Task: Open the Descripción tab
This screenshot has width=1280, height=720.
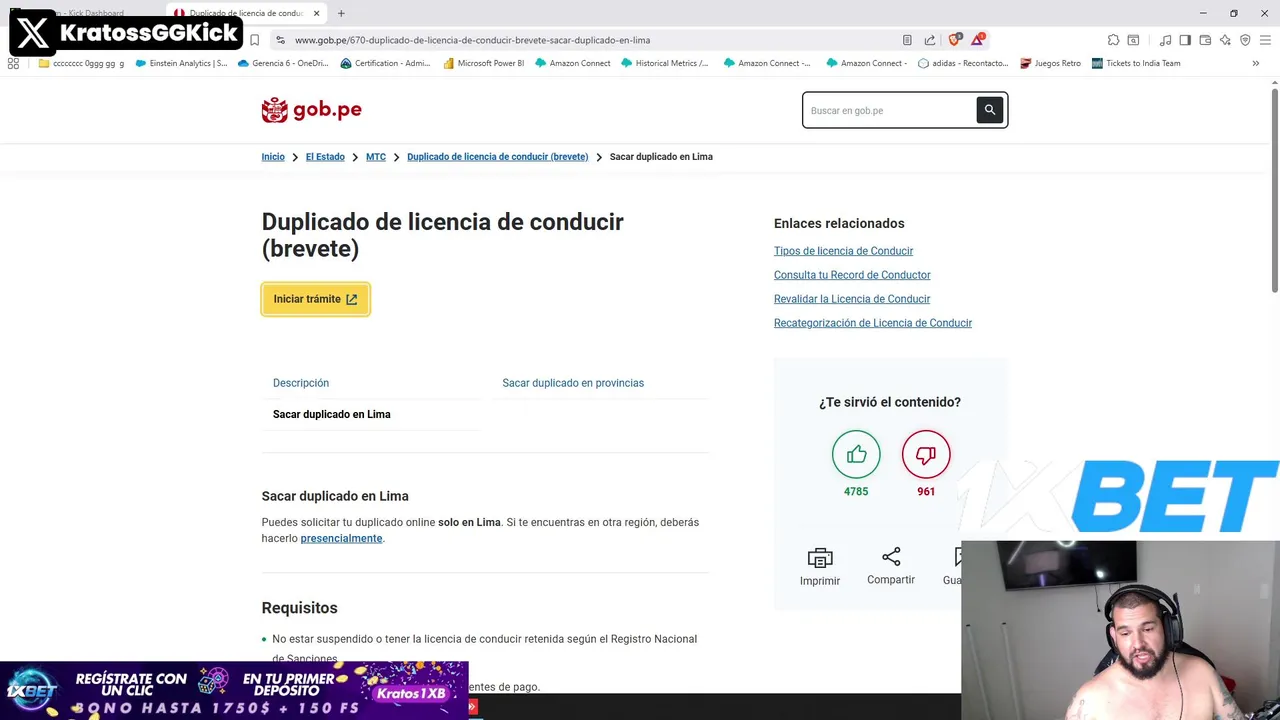Action: tap(301, 383)
